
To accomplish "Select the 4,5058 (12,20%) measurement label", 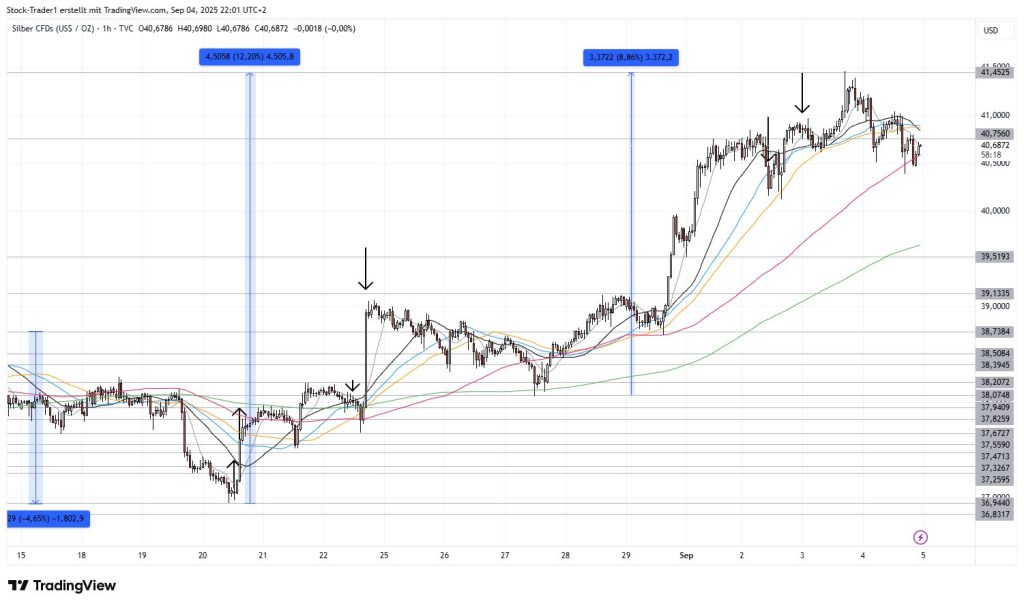I will point(249,57).
